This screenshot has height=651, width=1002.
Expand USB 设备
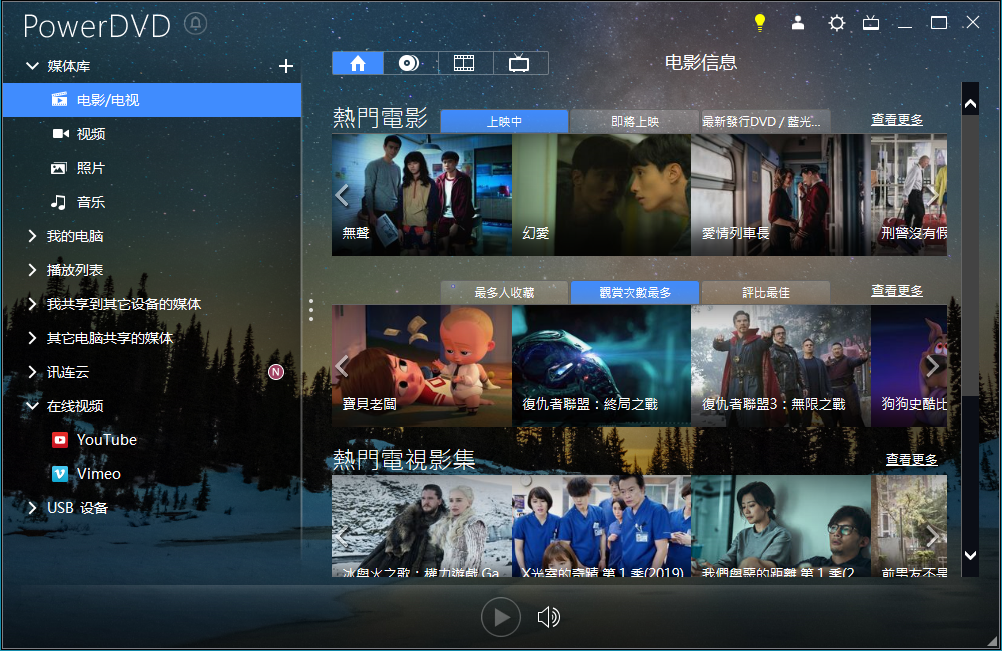click(32, 507)
